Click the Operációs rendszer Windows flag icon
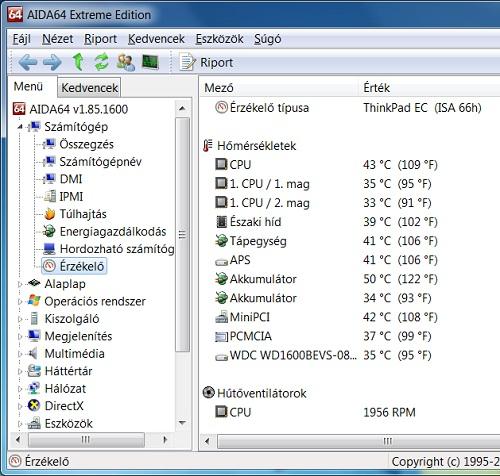 tap(34, 301)
